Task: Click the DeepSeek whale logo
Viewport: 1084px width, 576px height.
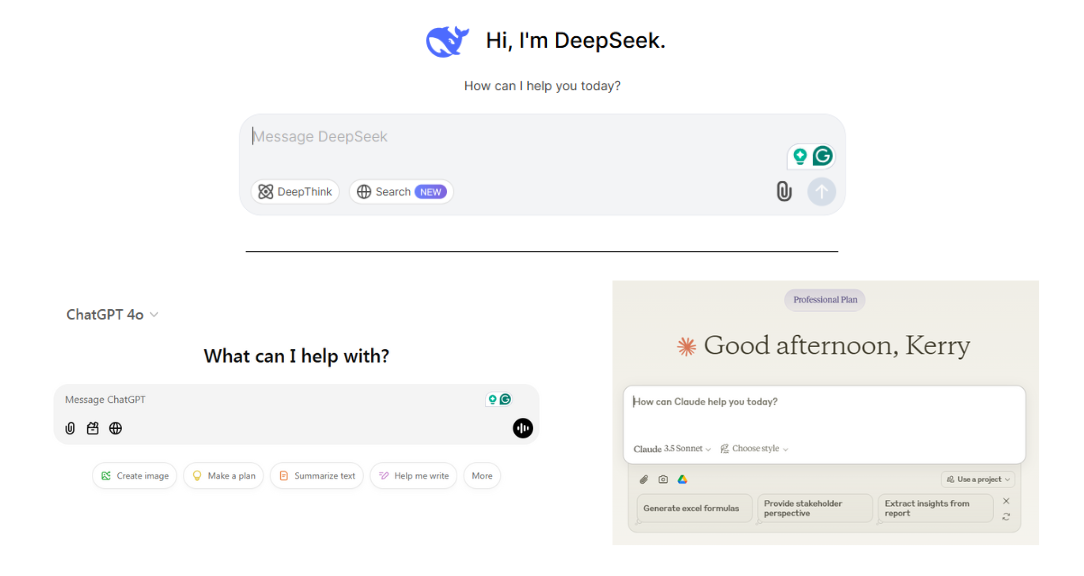Action: [447, 40]
